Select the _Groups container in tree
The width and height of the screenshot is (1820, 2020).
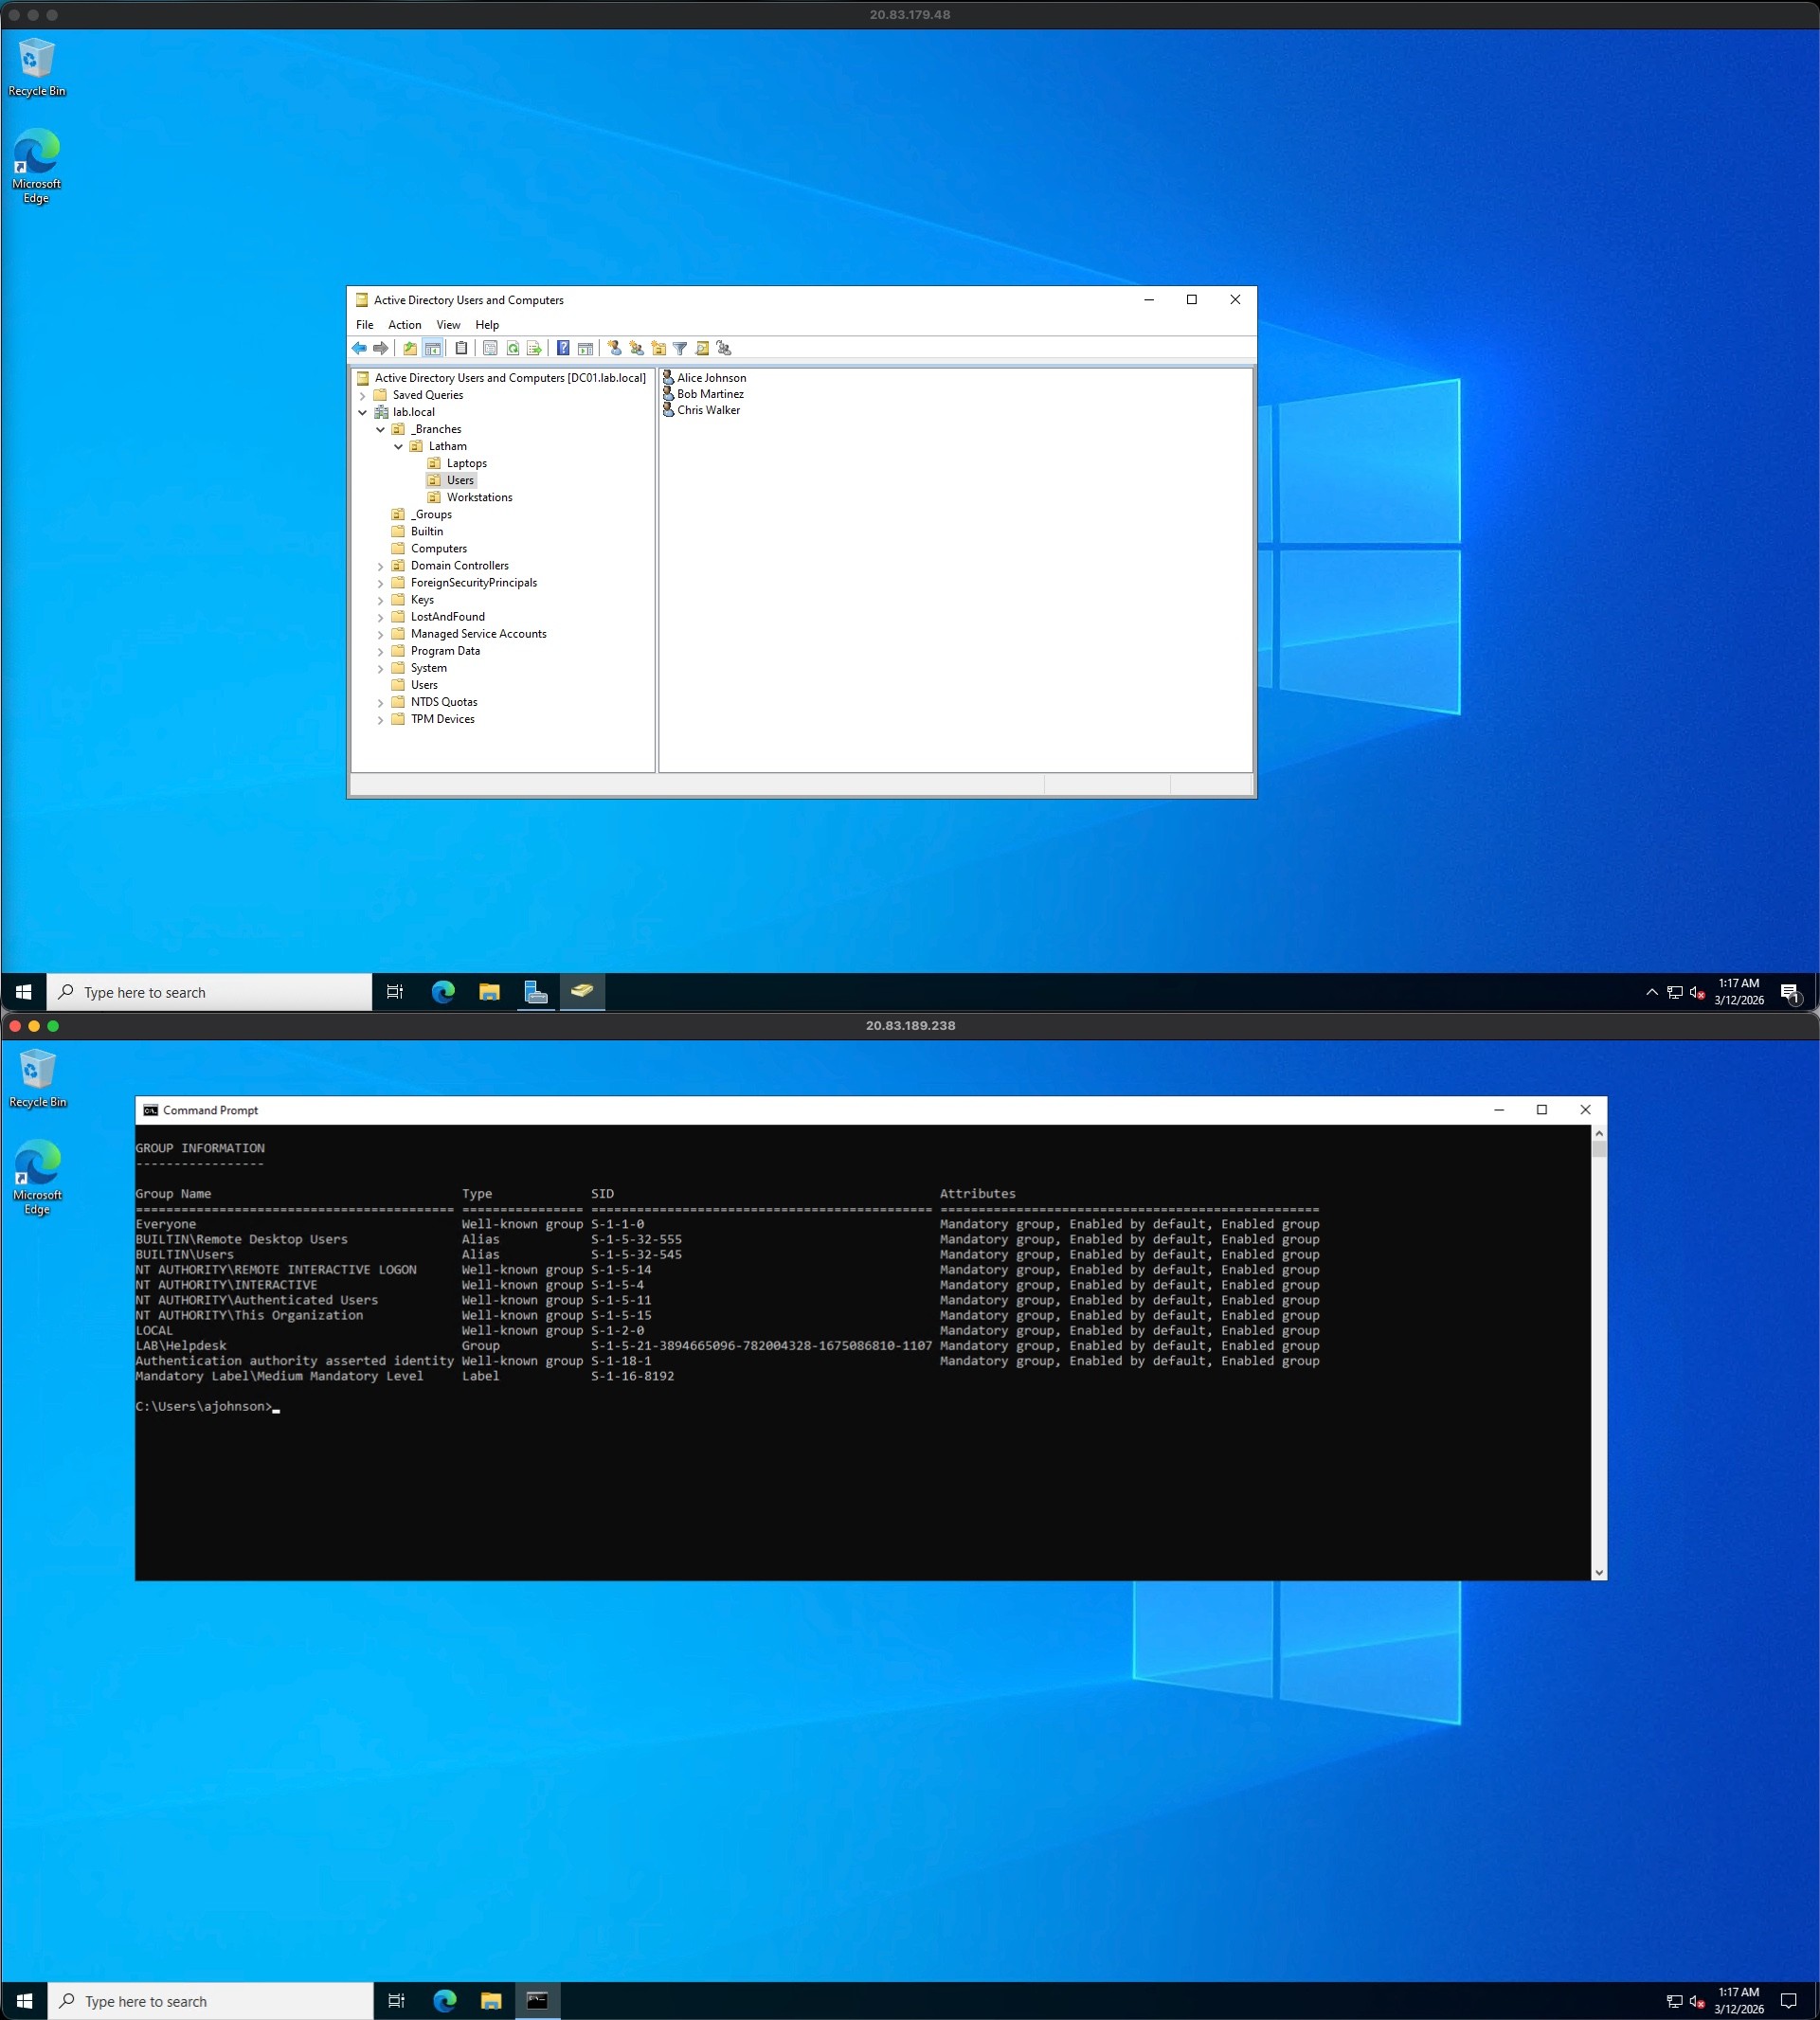[x=431, y=514]
